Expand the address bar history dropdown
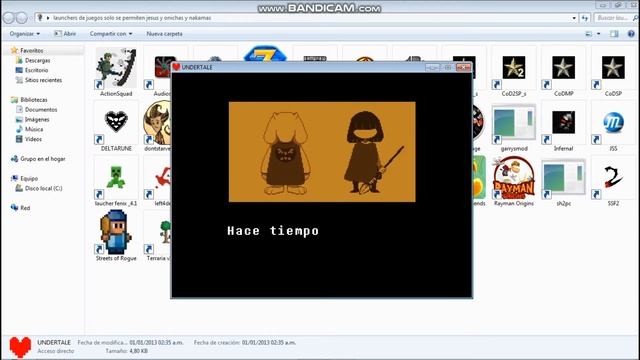This screenshot has width=640, height=360. [574, 18]
